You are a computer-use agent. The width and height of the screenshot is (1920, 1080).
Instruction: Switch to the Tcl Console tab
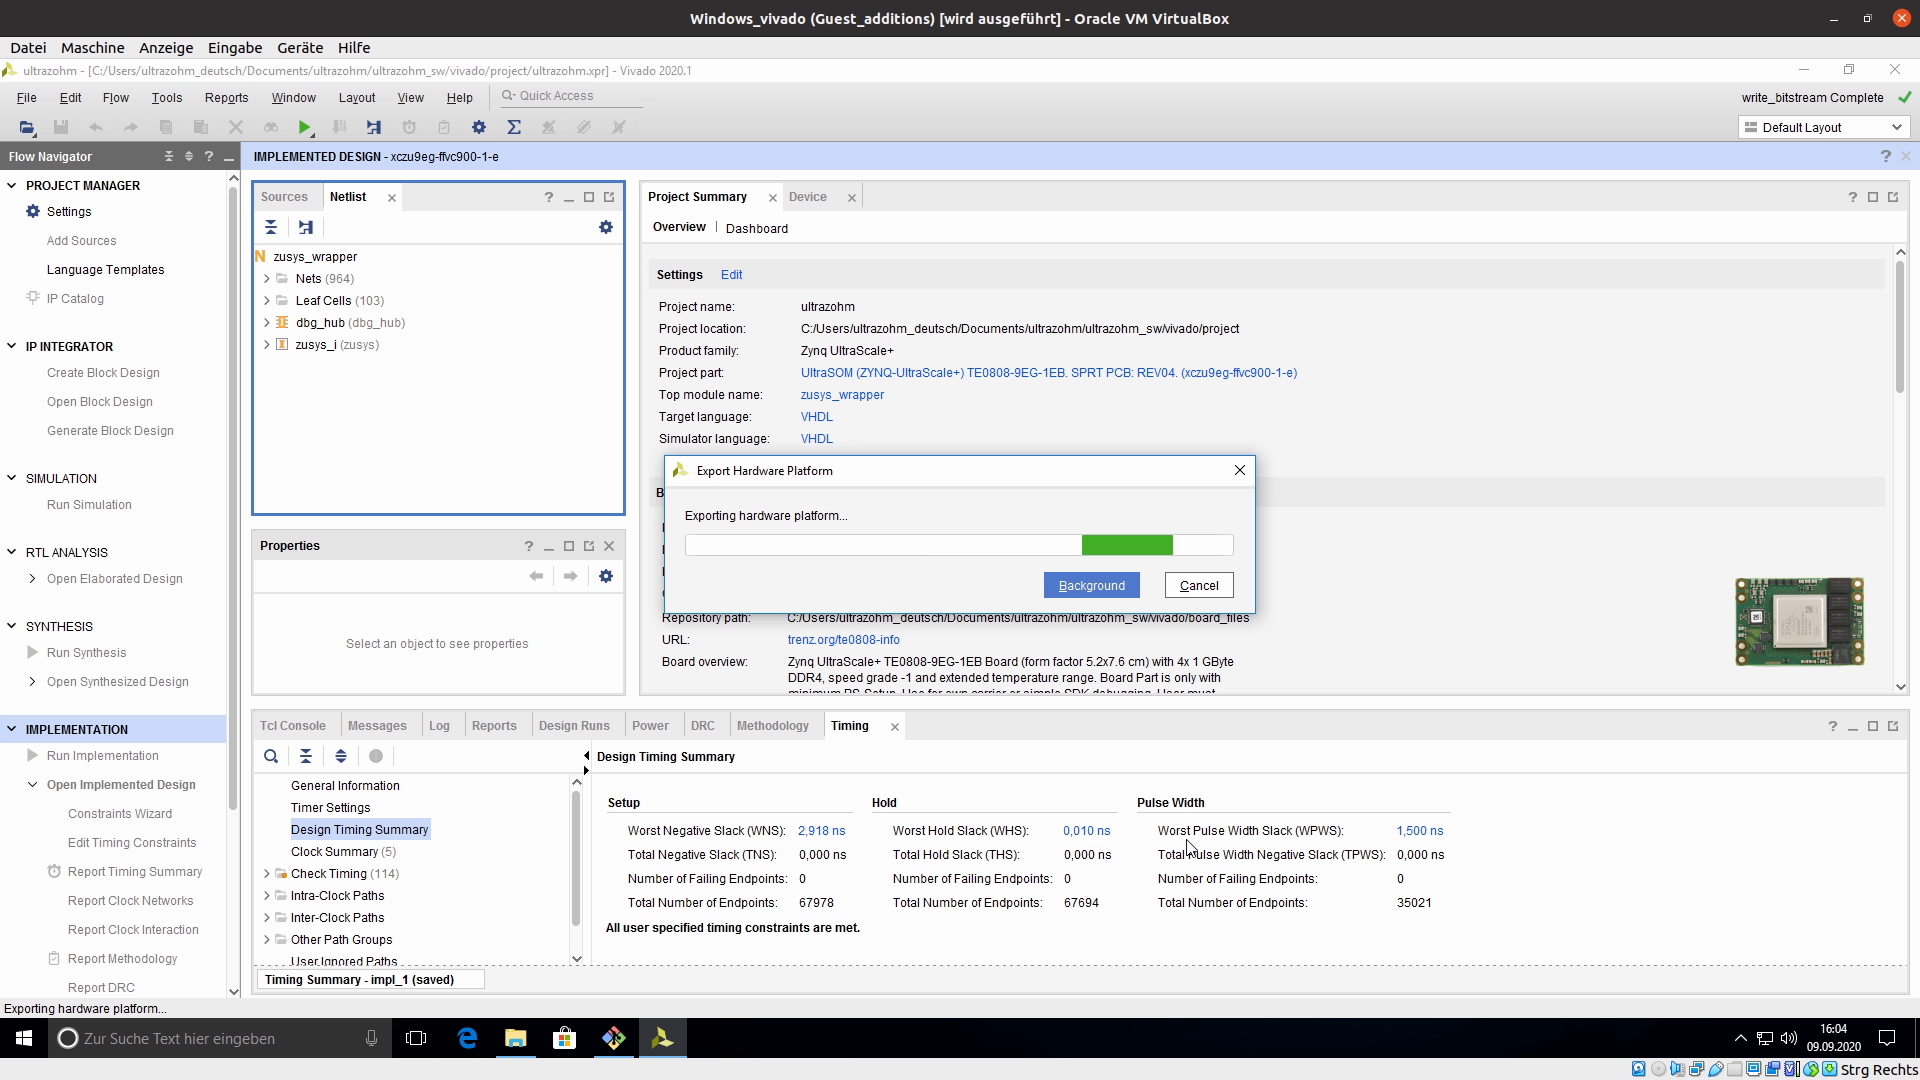tap(292, 726)
